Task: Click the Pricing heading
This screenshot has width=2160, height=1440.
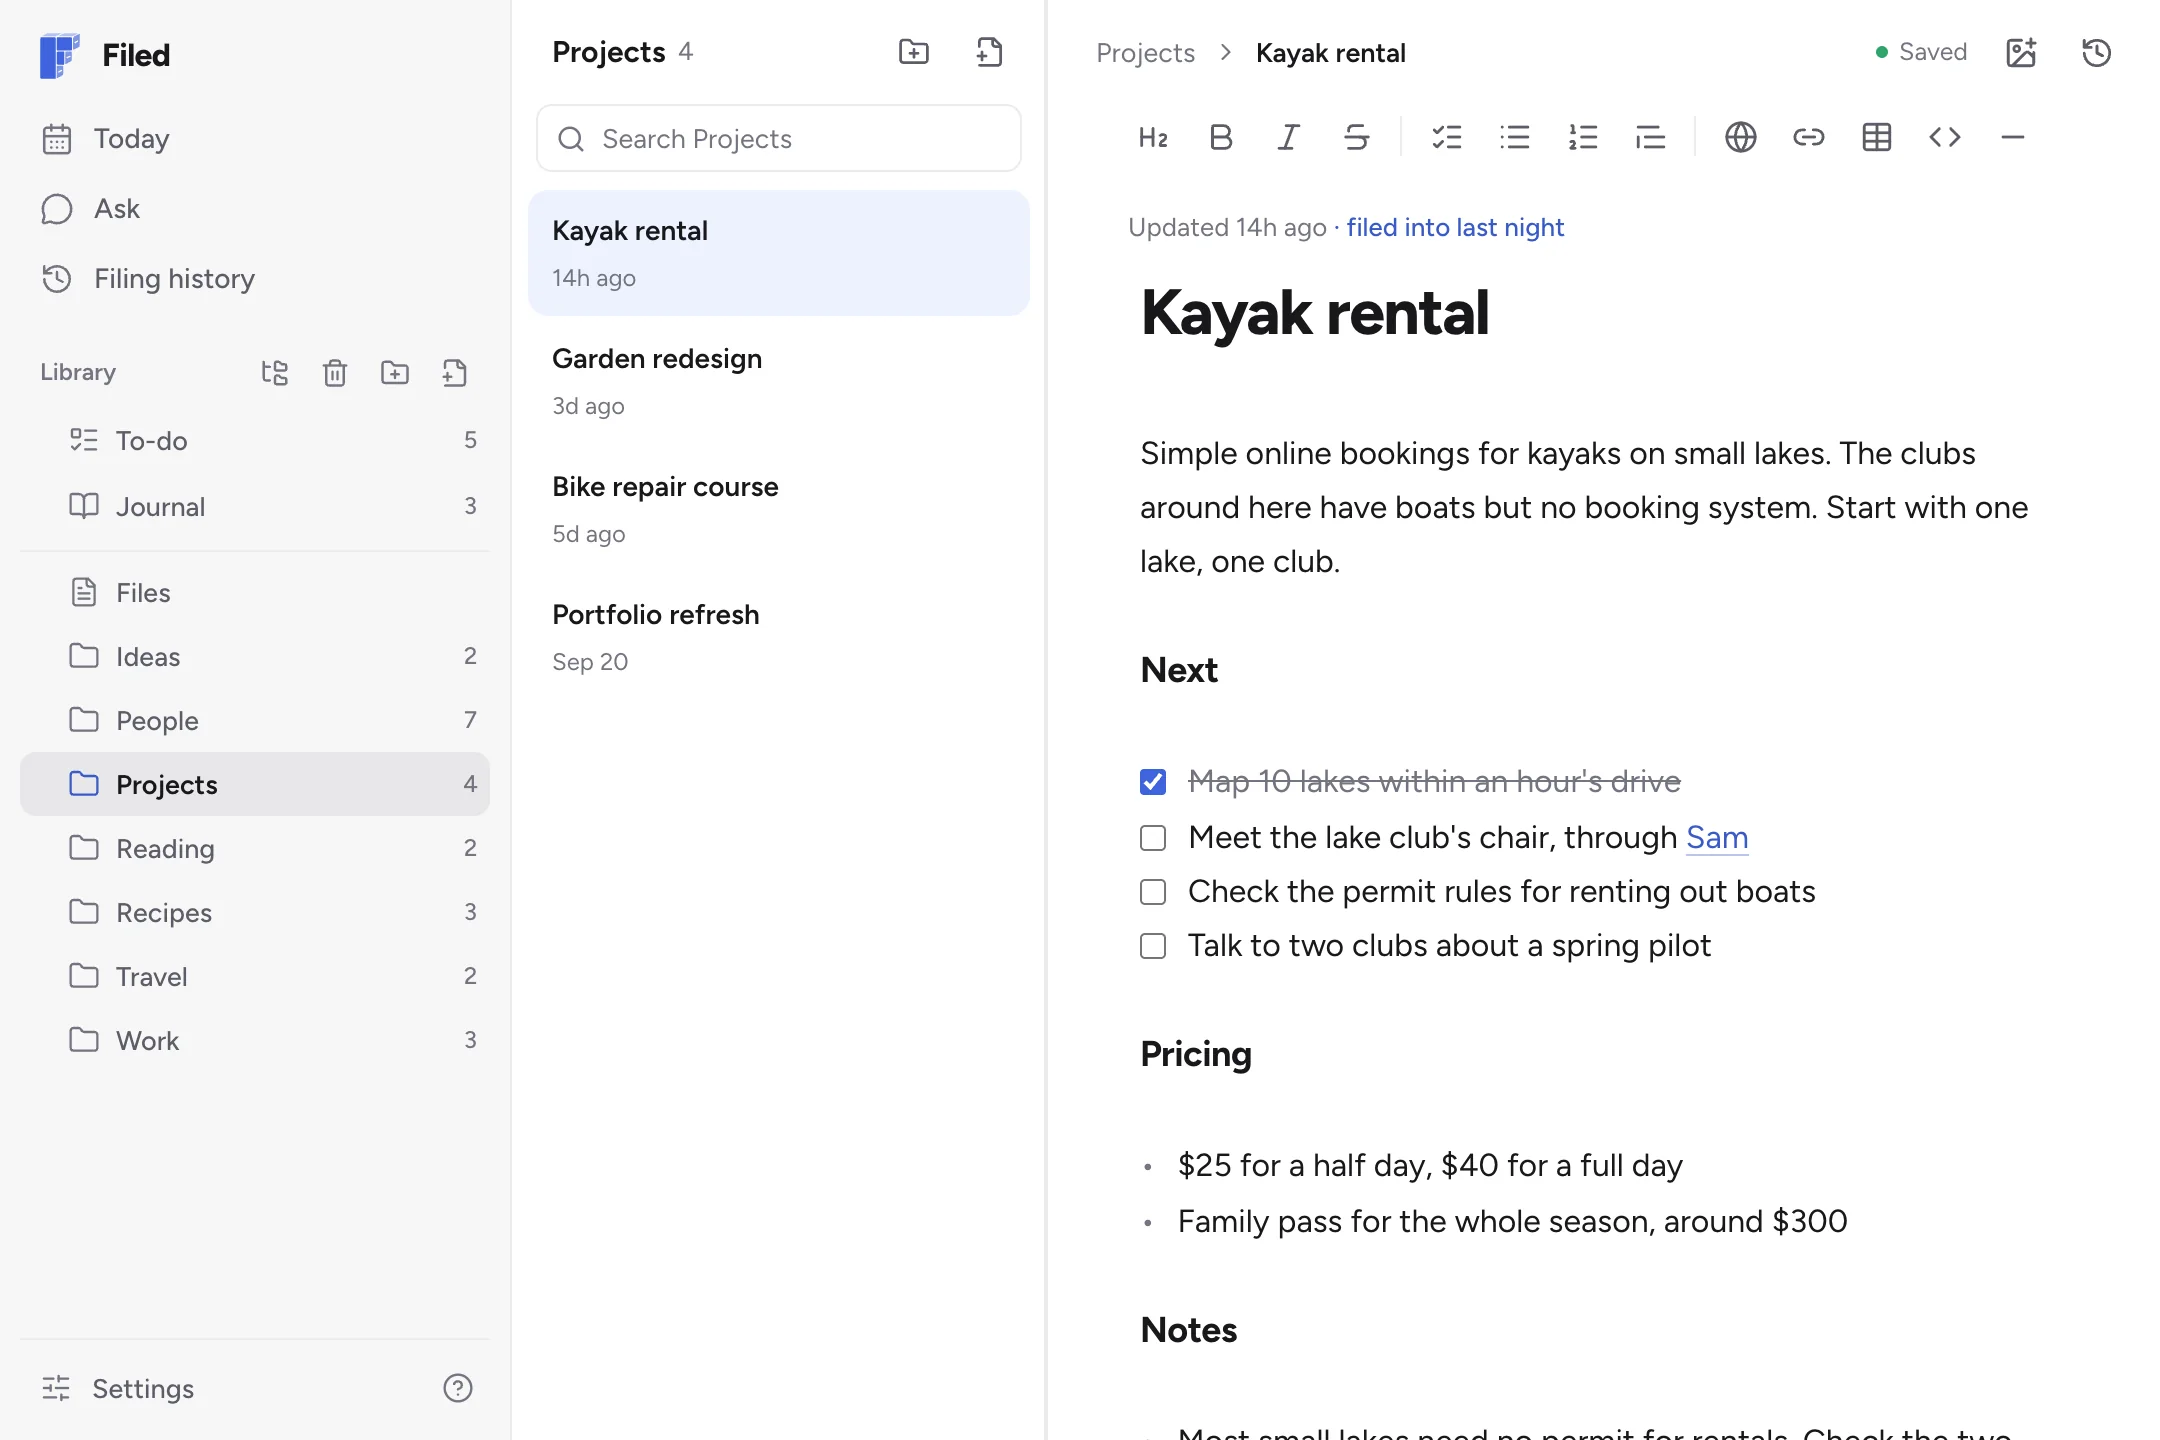Action: (x=1196, y=1055)
